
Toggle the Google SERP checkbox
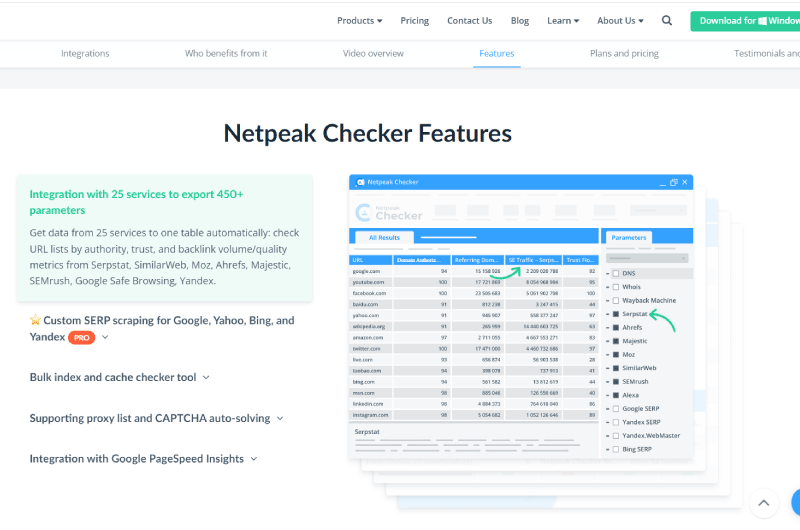[x=616, y=409]
